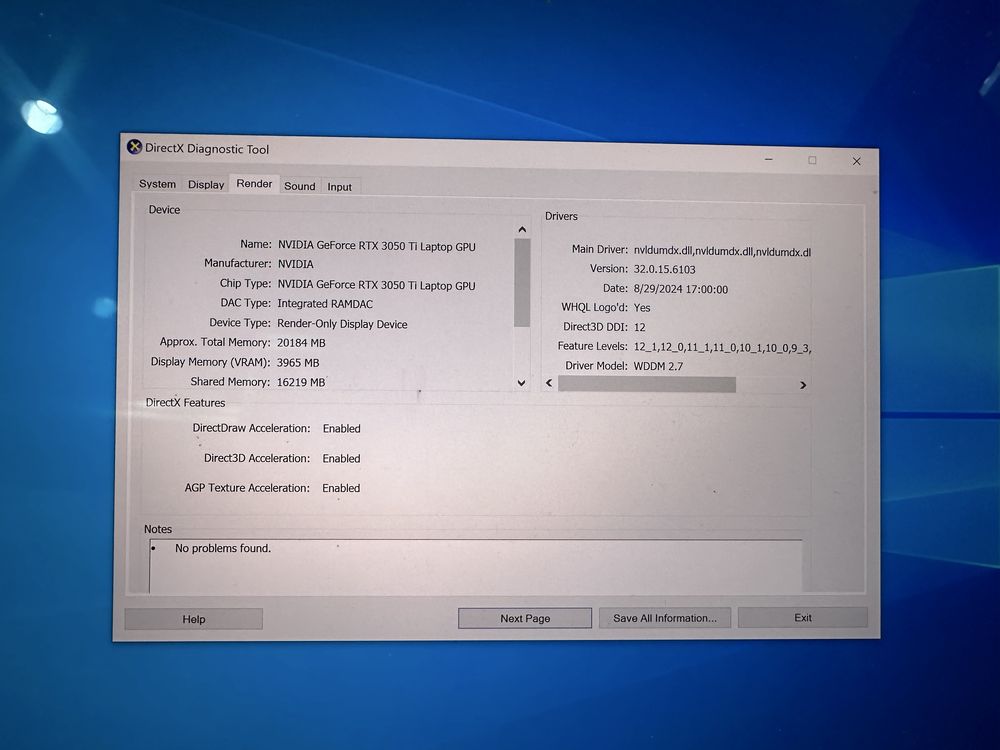Switch to the Input tab
Viewport: 1000px width, 750px height.
pyautogui.click(x=340, y=186)
